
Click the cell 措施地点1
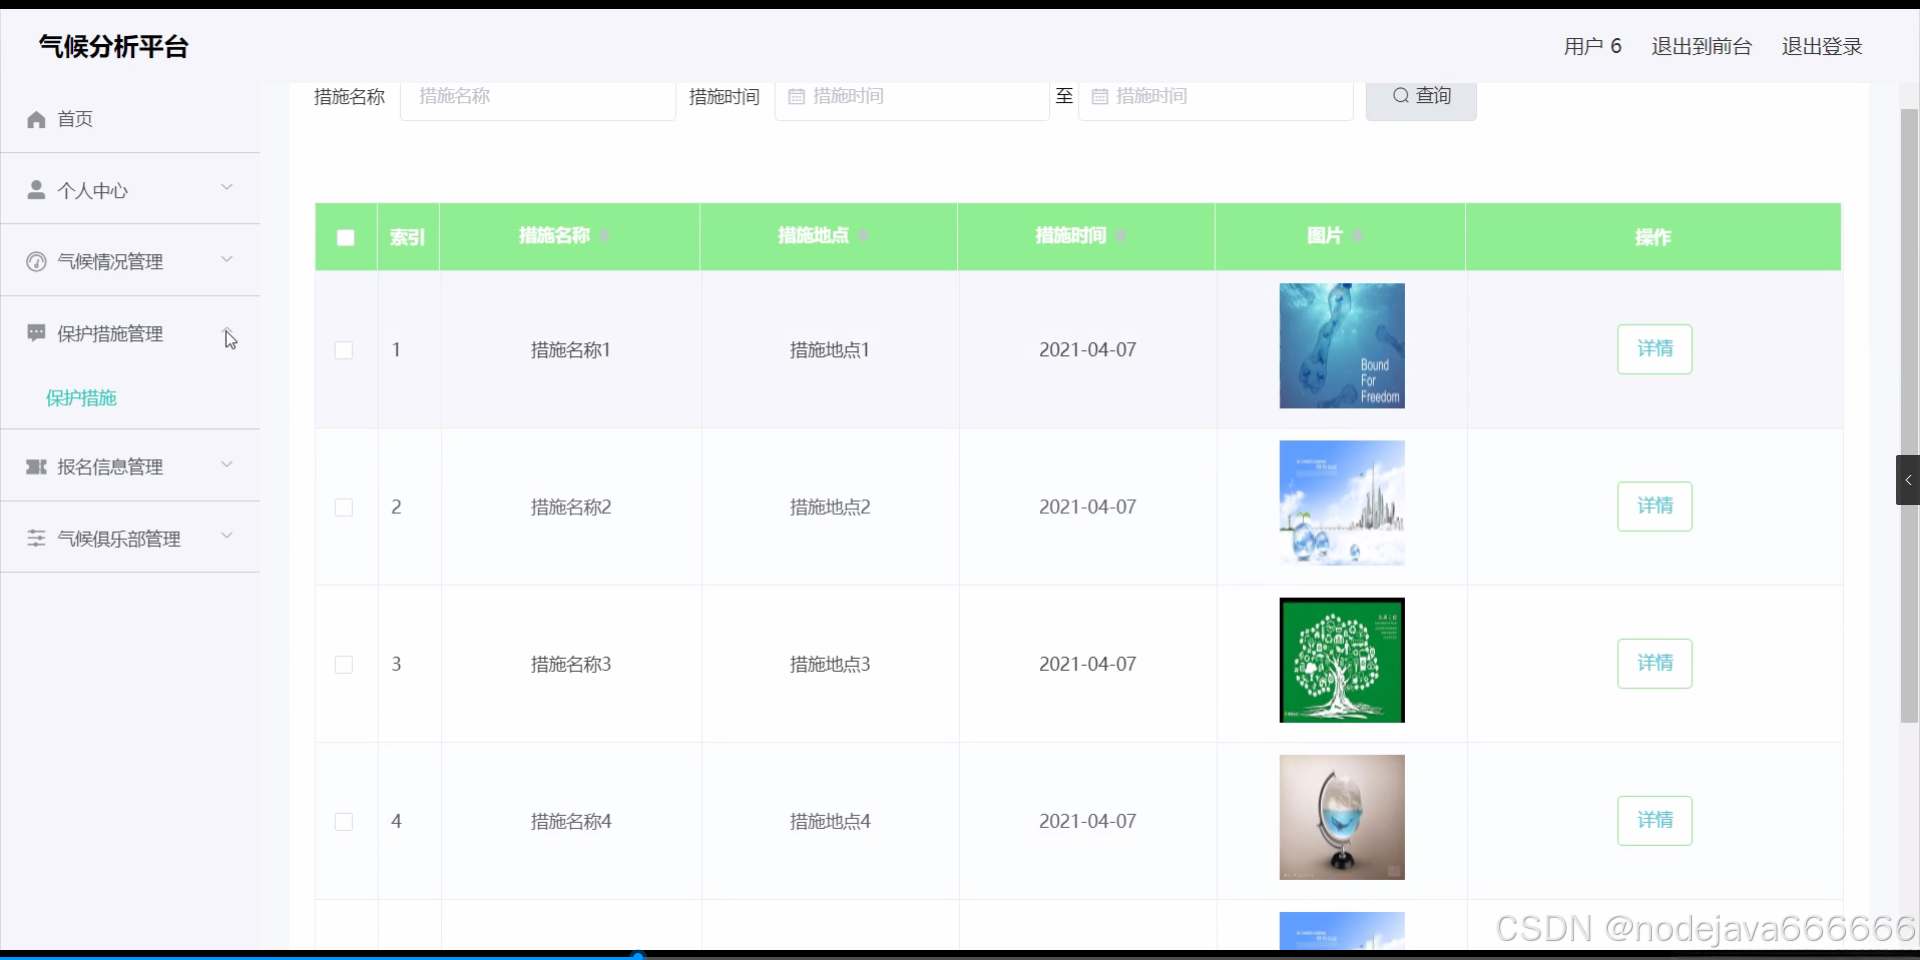(830, 350)
